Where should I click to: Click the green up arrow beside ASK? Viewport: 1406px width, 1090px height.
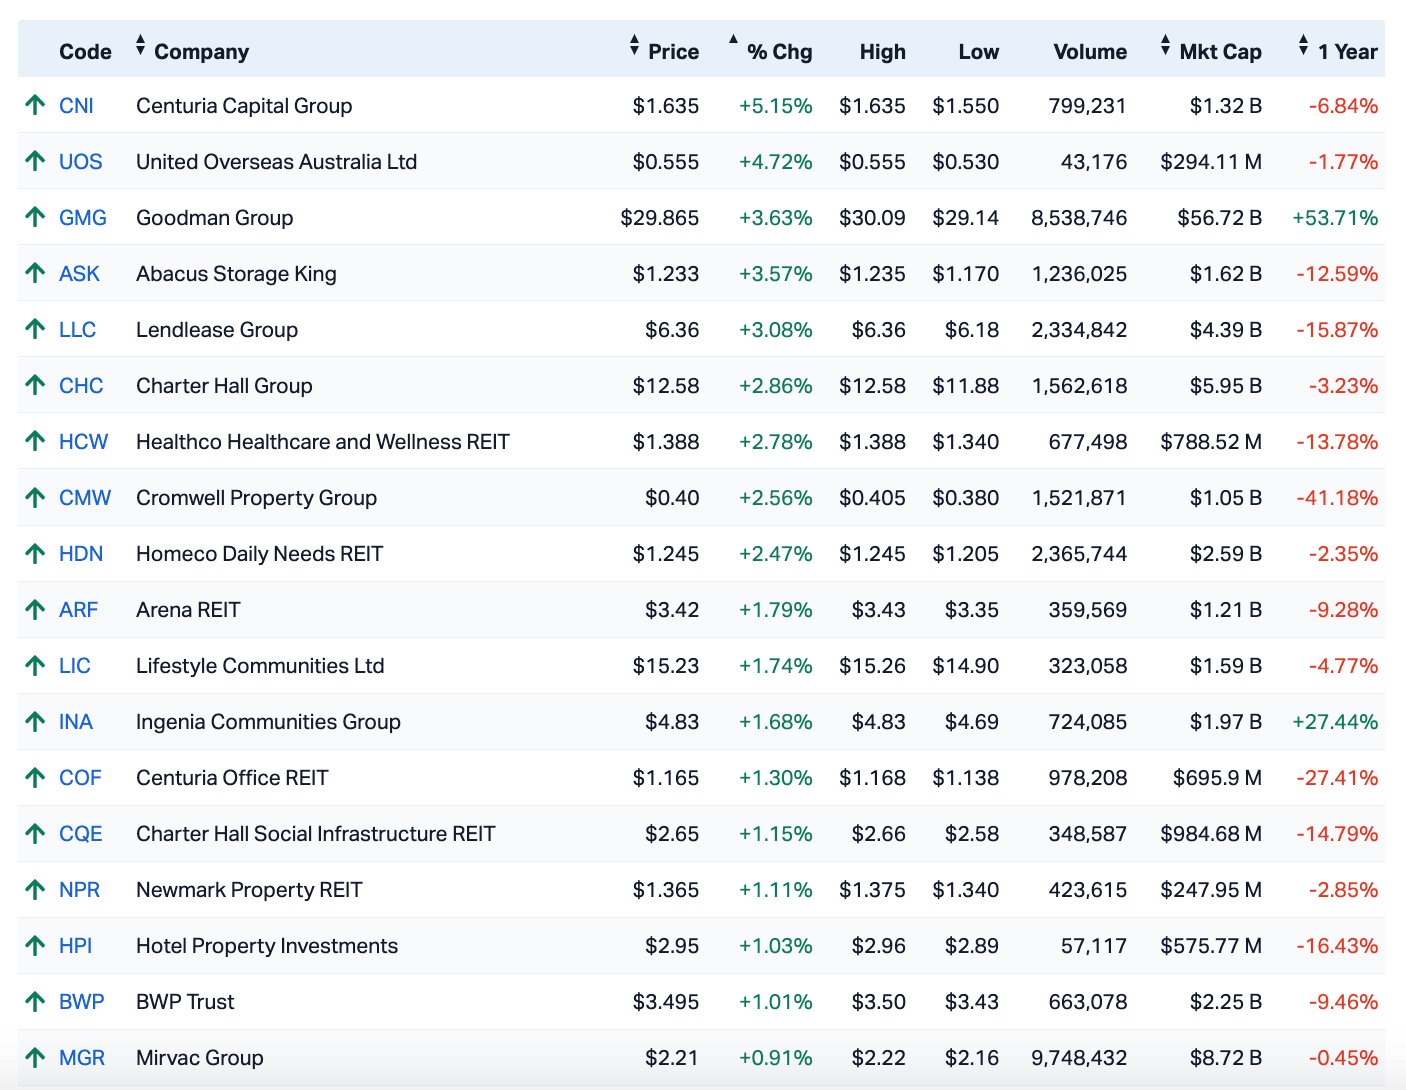[x=35, y=273]
